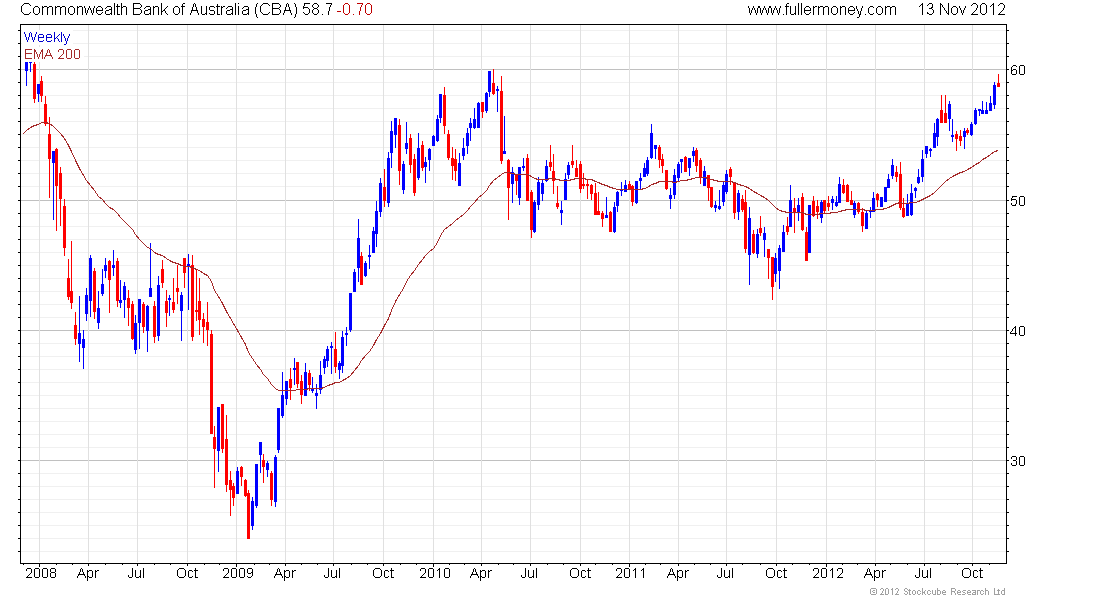Select the 40 price axis label
Image resolution: width=1100 pixels, height=600 pixels.
[1017, 331]
